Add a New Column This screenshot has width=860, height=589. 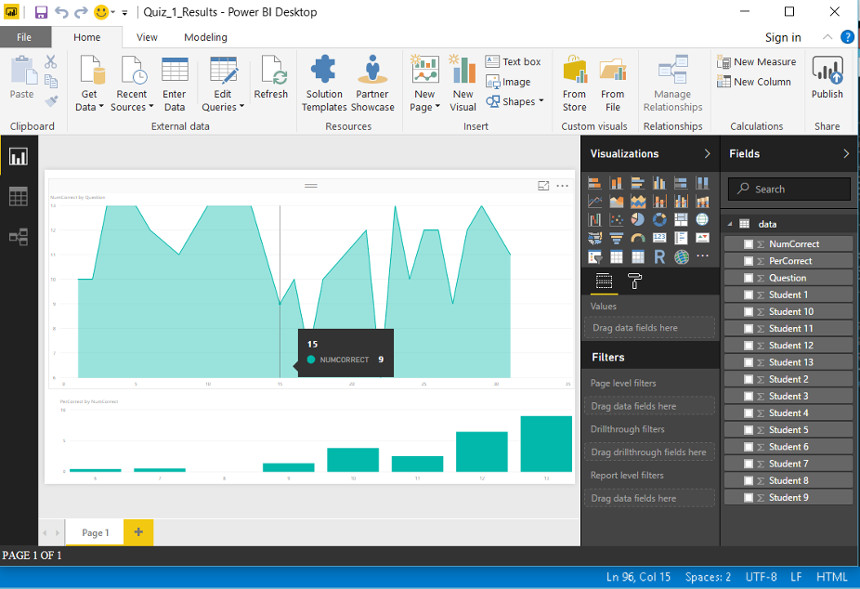coord(754,82)
